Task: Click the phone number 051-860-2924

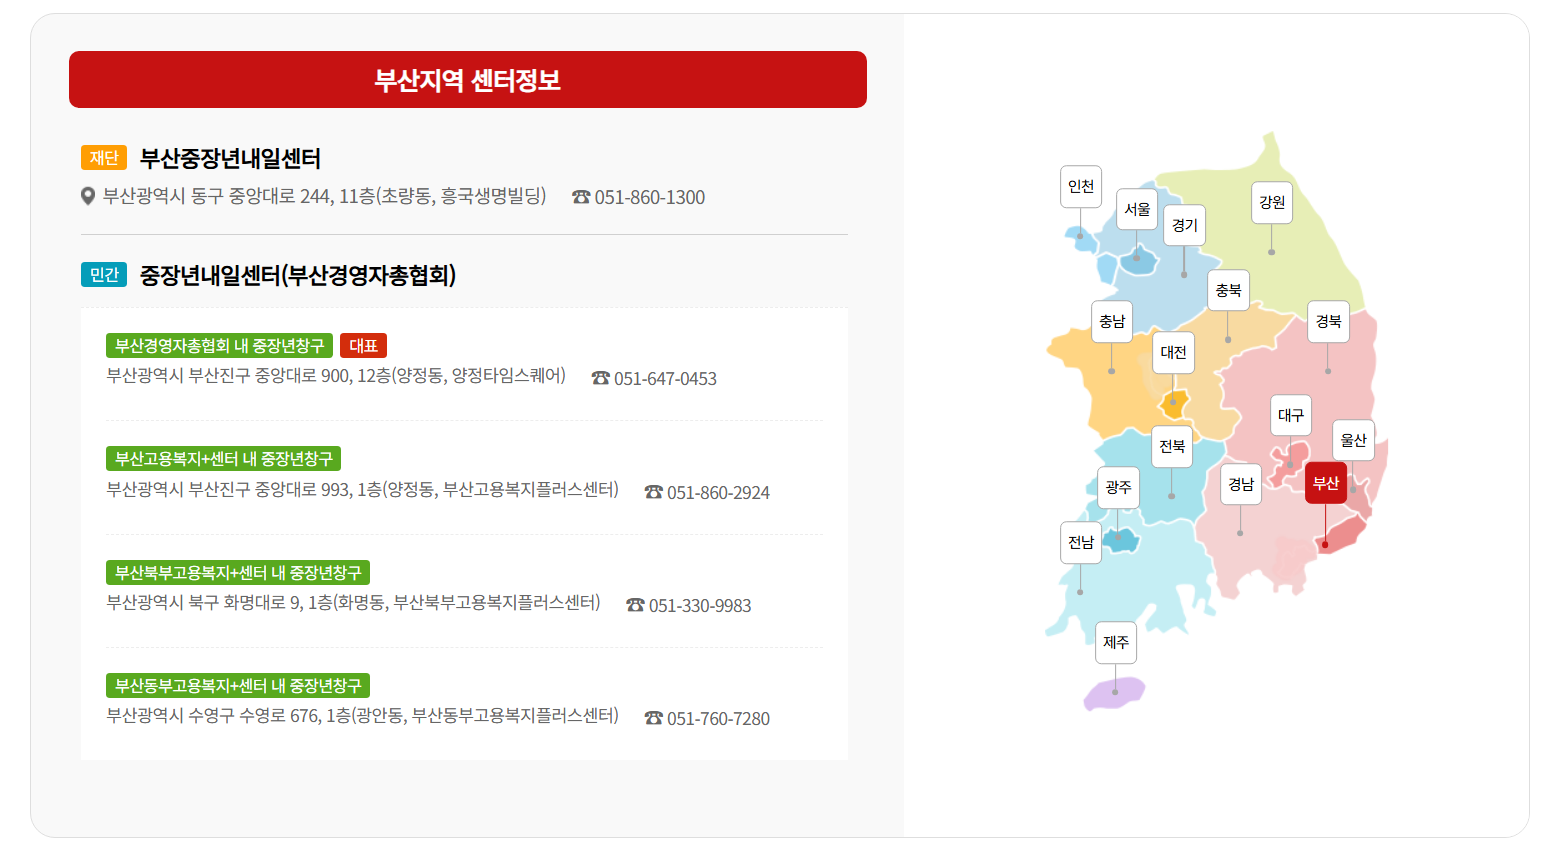Action: point(718,493)
